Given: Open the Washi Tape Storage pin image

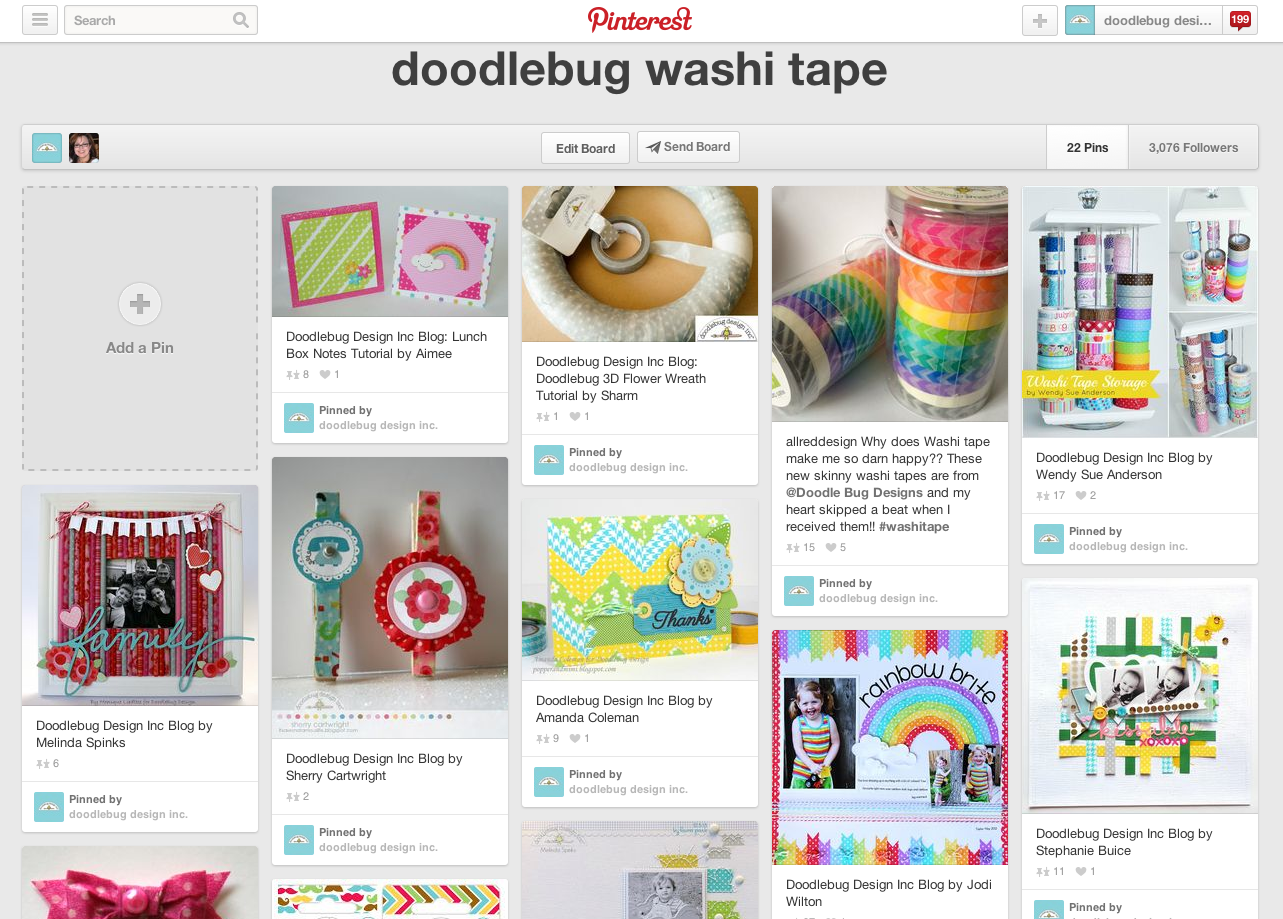Looking at the screenshot, I should [x=1140, y=312].
